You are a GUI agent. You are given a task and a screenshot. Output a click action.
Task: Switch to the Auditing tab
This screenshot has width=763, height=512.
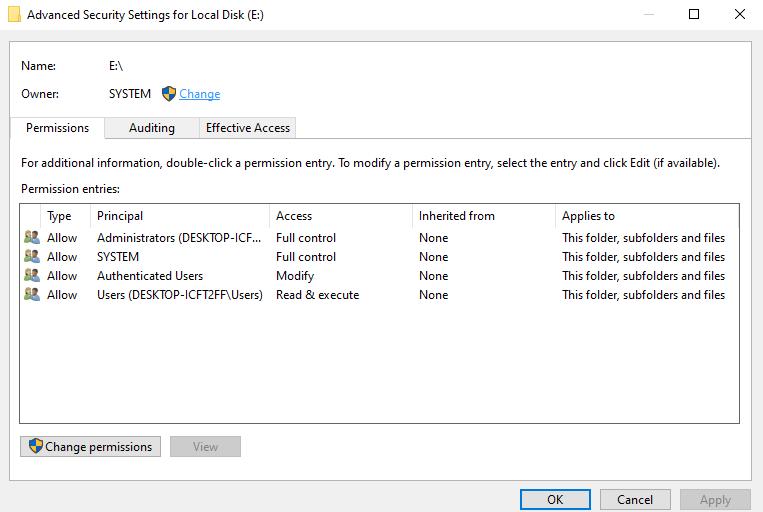[x=151, y=128]
